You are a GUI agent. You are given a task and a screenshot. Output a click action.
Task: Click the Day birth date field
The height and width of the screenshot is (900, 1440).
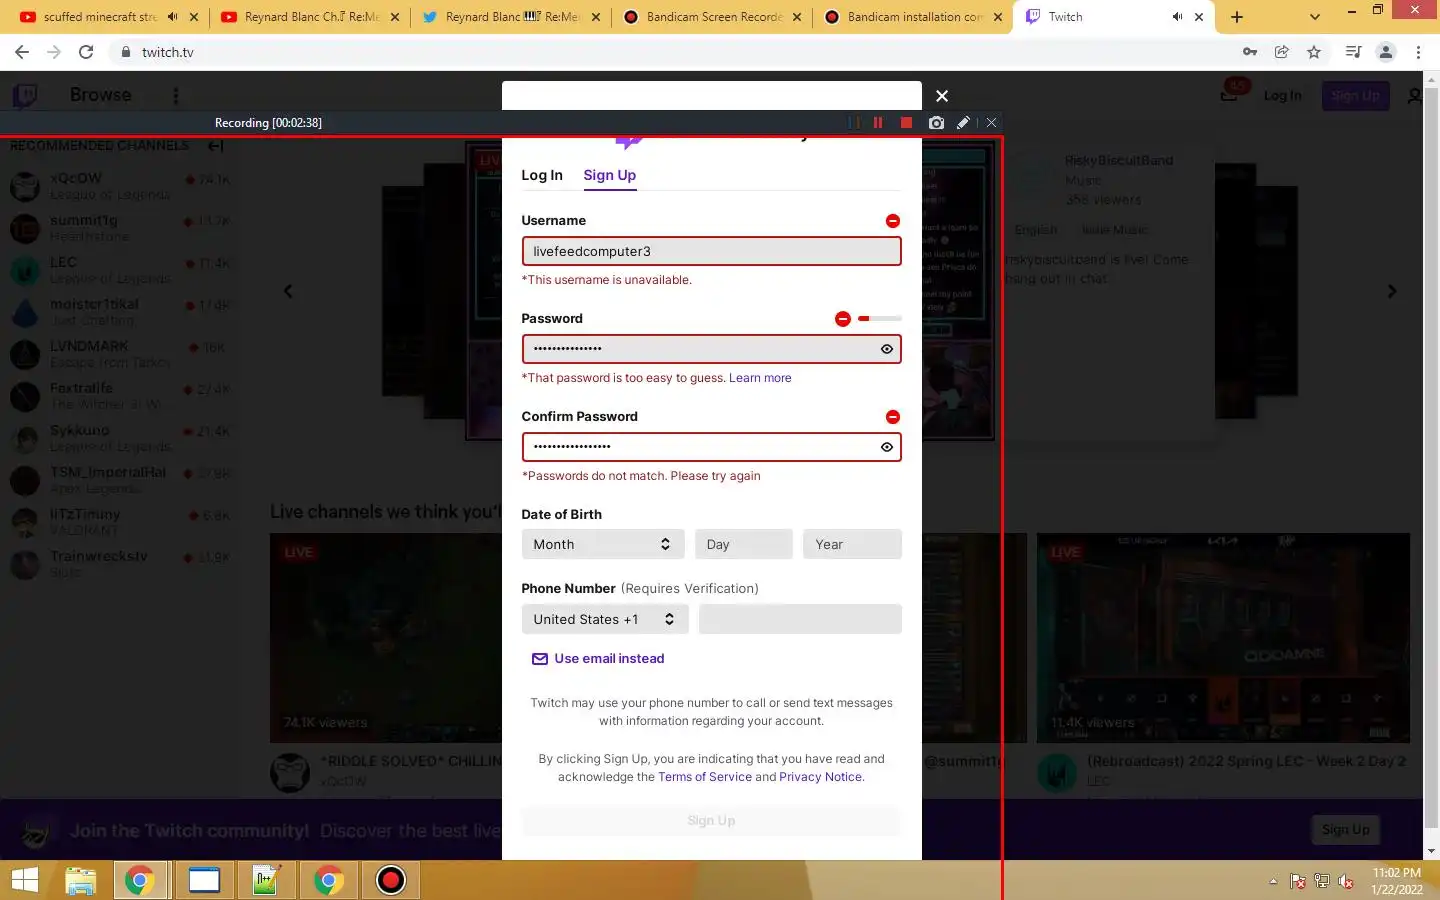point(744,544)
